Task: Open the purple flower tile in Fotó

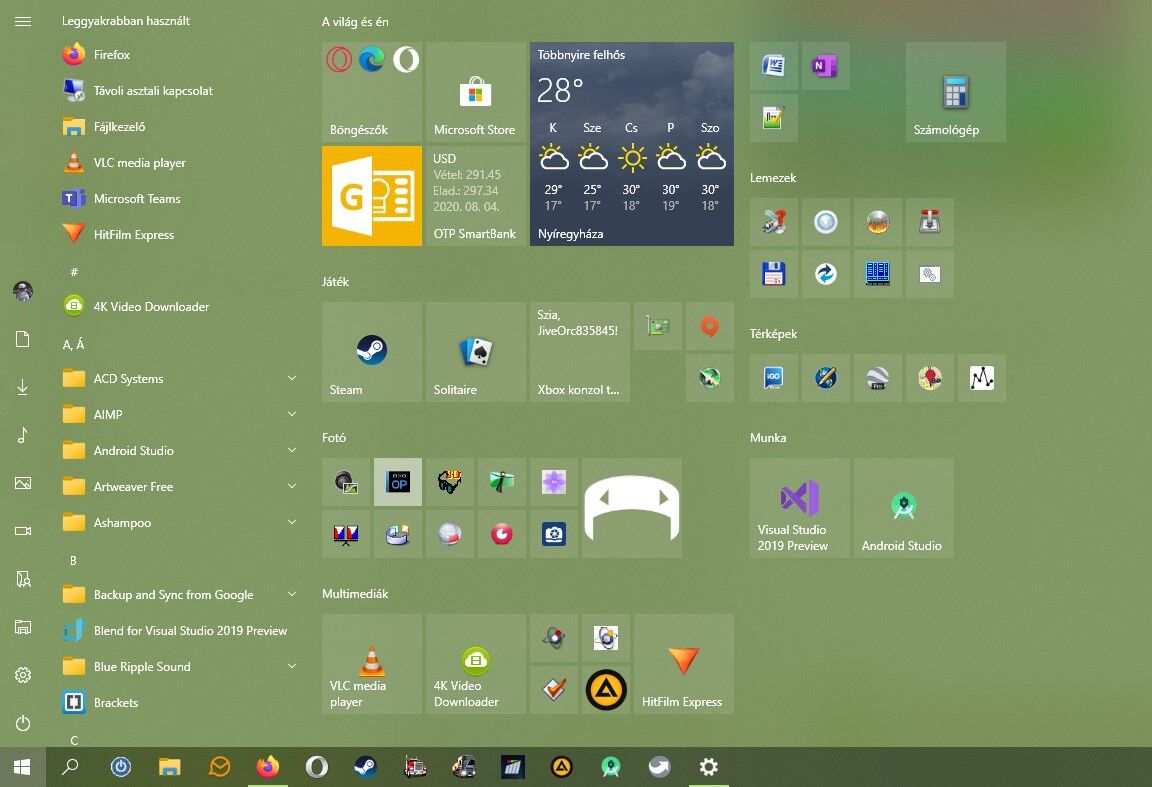Action: pyautogui.click(x=554, y=482)
